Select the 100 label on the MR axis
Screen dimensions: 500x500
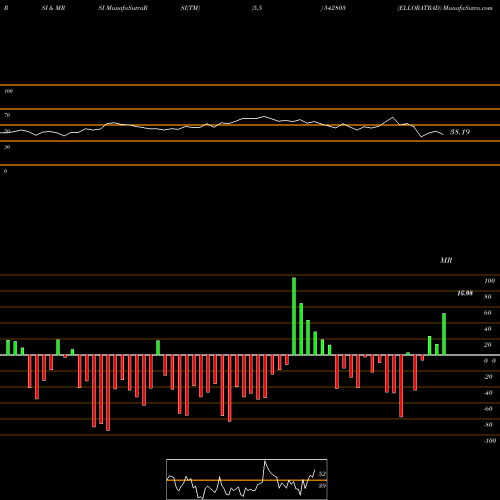click(489, 281)
